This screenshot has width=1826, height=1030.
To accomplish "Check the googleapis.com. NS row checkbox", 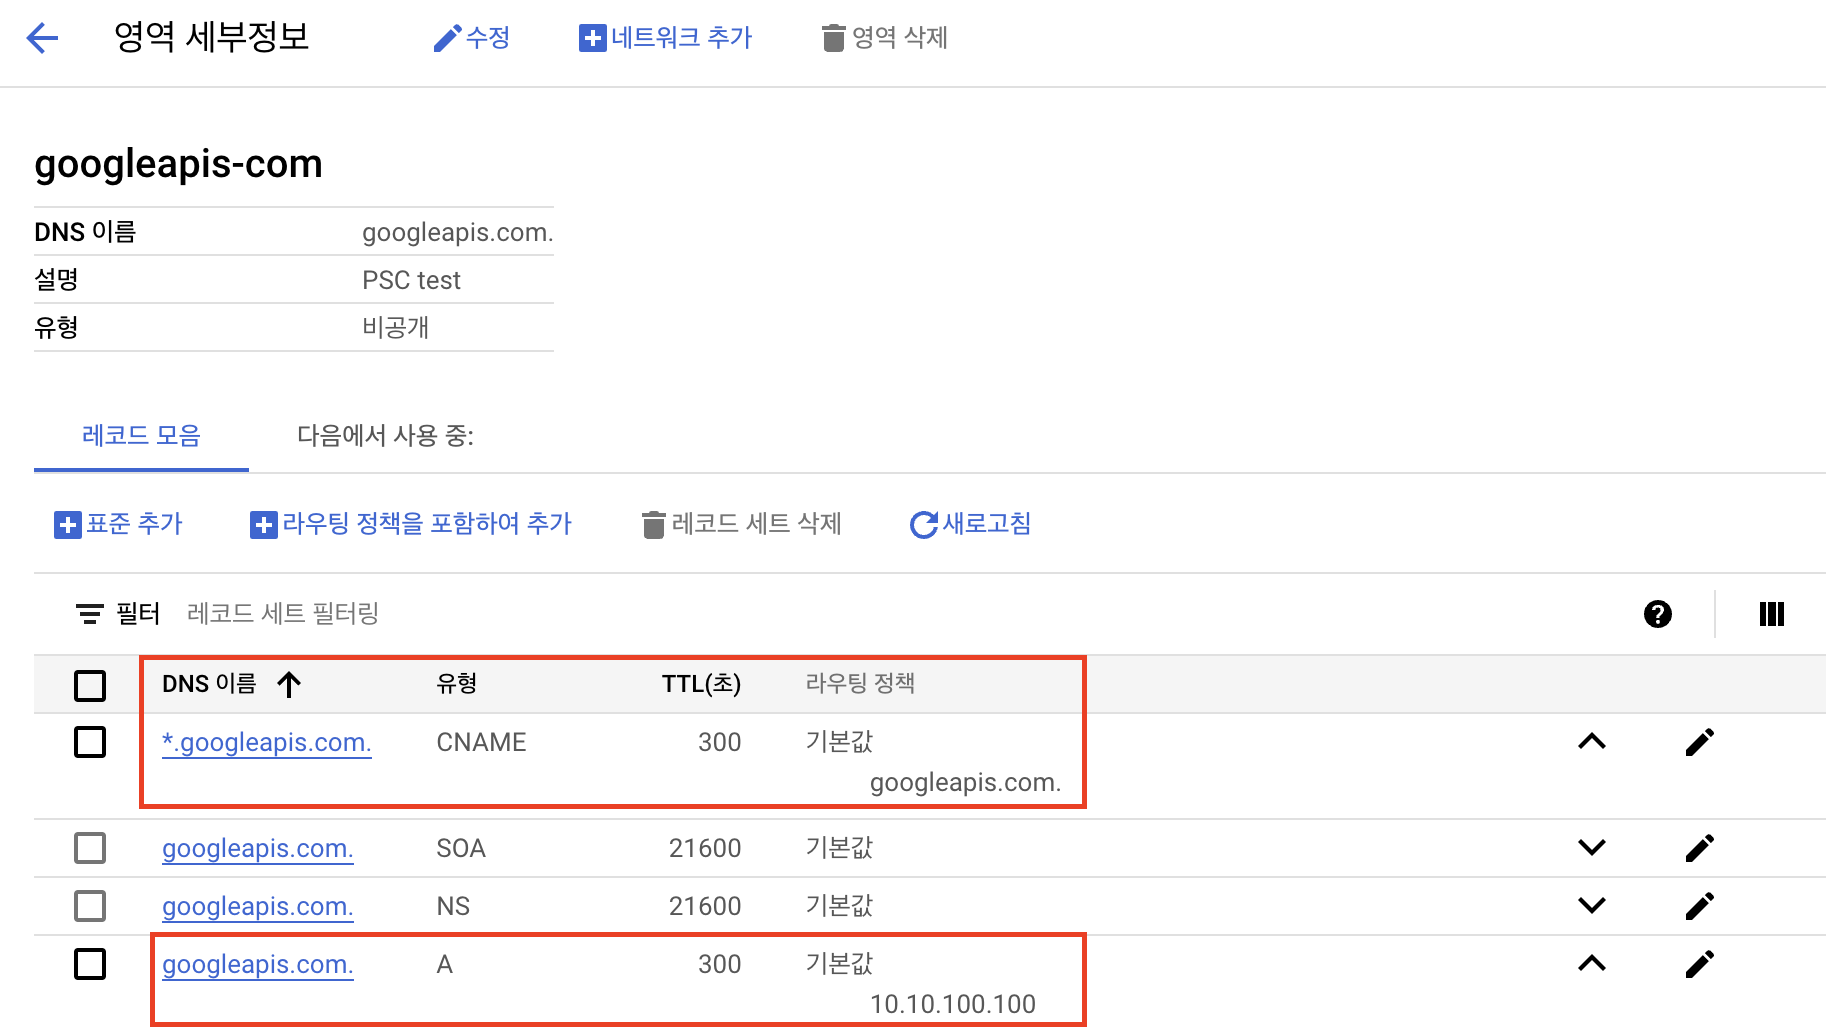I will tap(90, 906).
